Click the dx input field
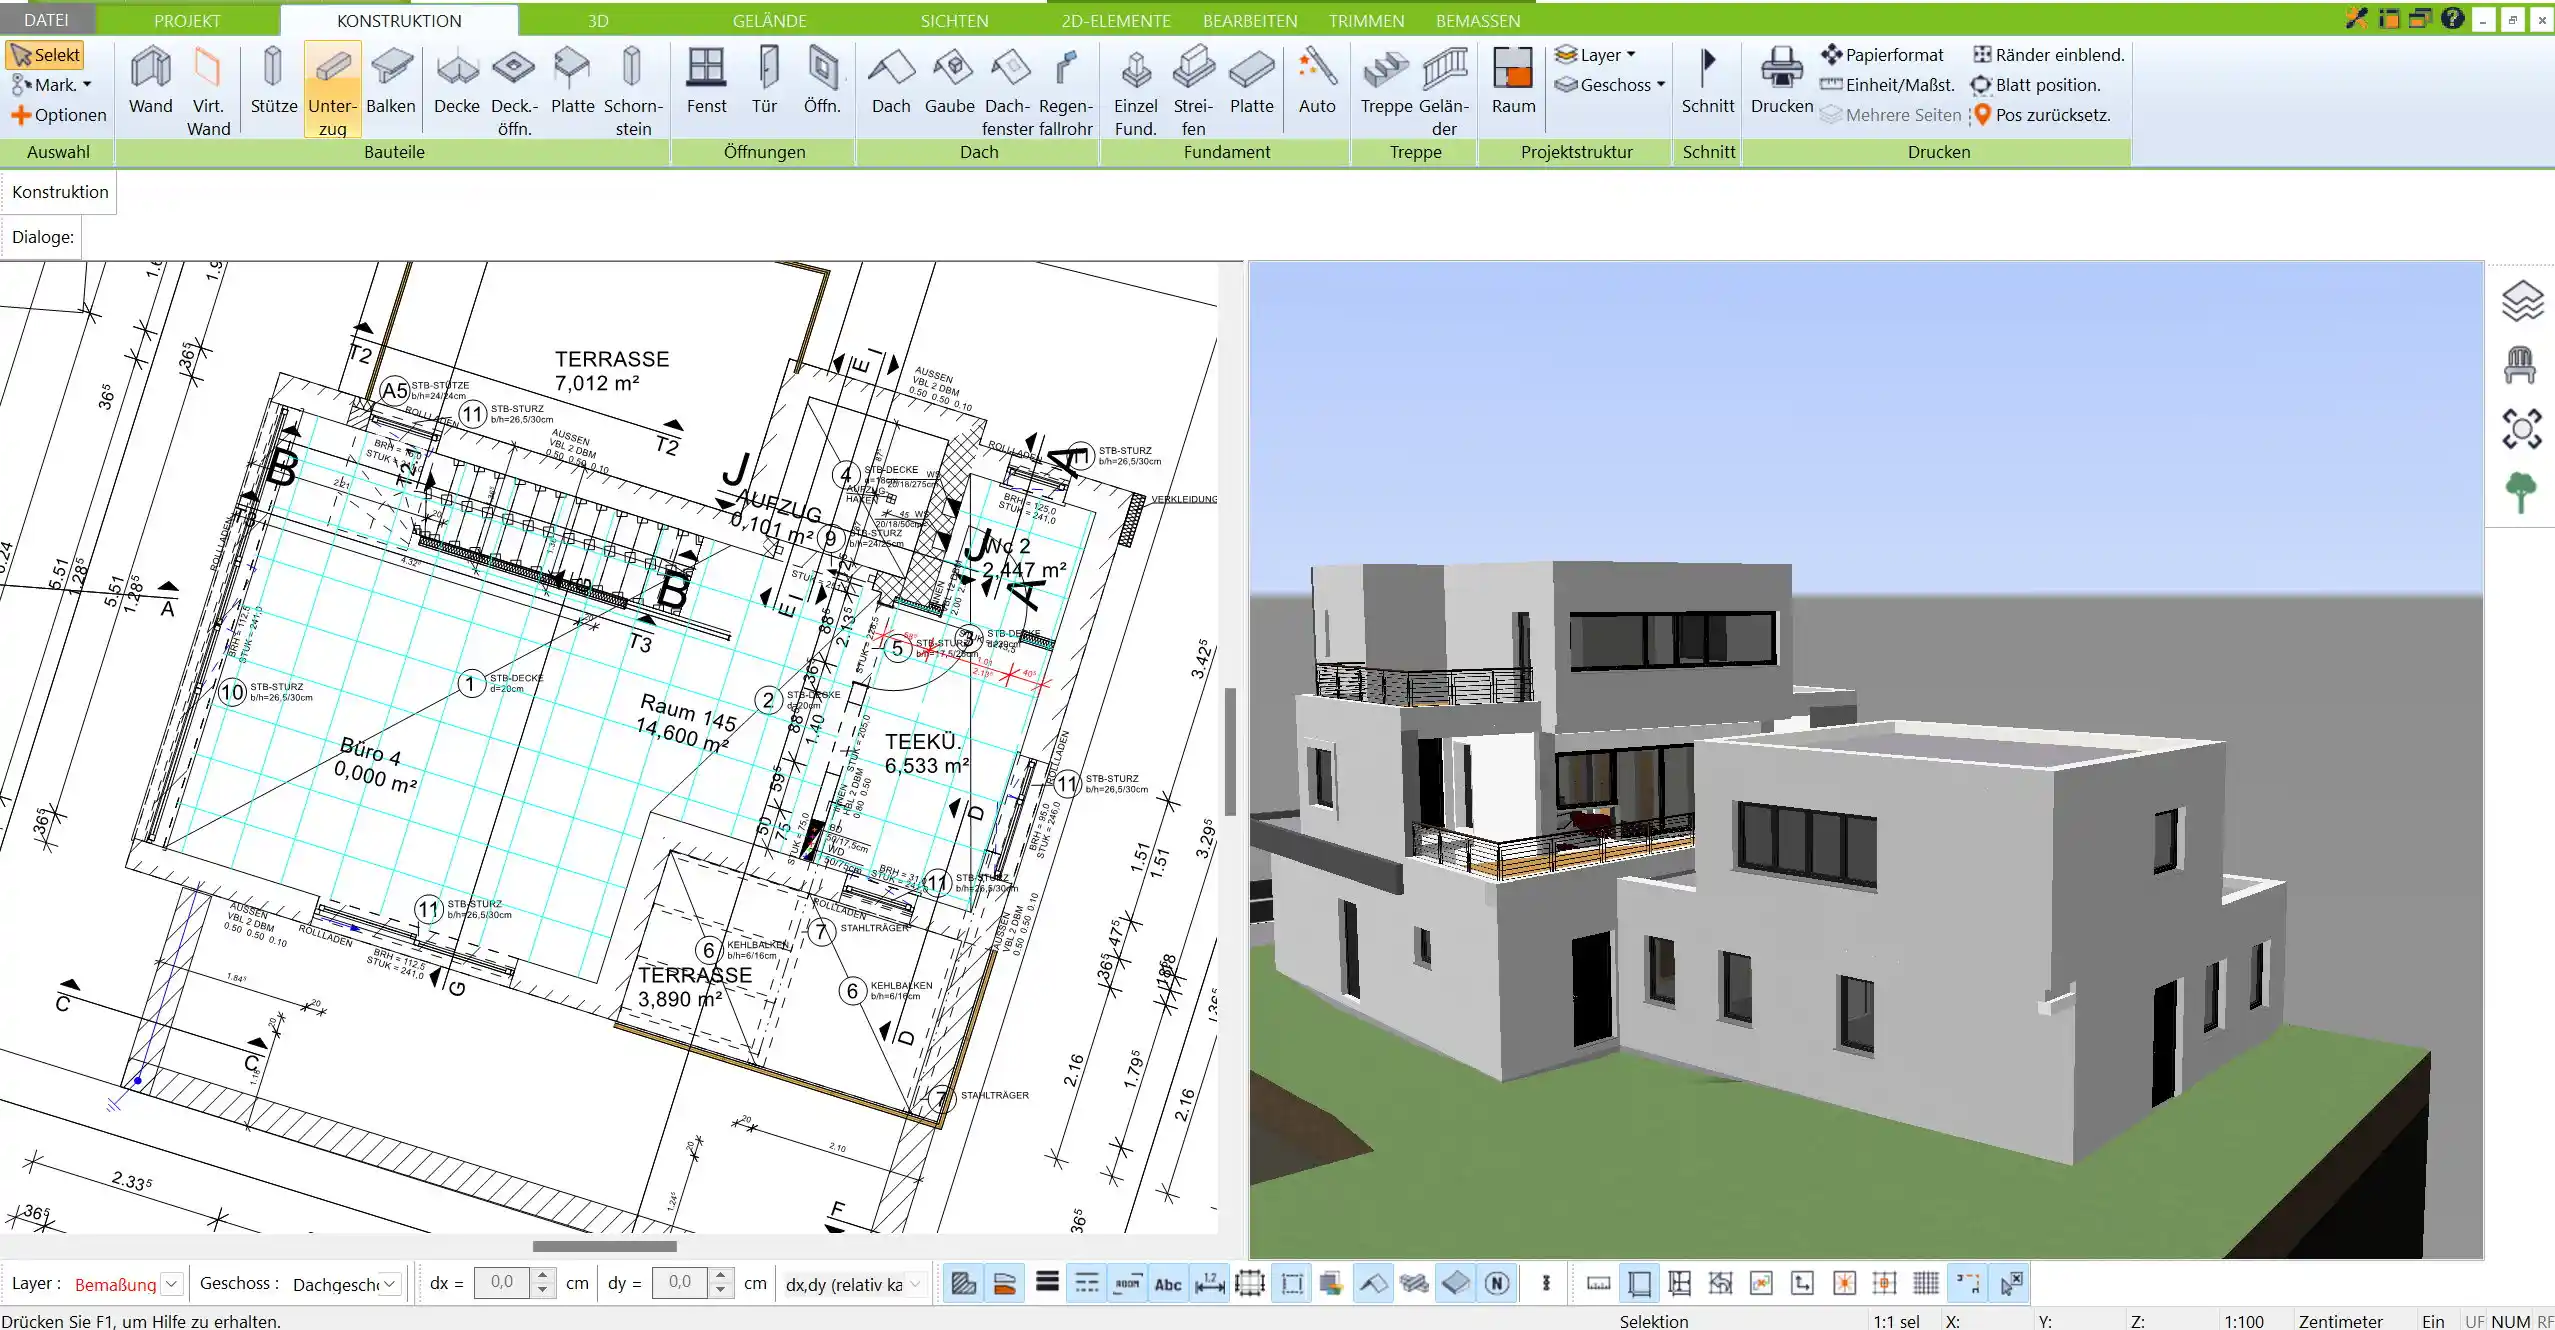The height and width of the screenshot is (1330, 2555). (x=503, y=1283)
